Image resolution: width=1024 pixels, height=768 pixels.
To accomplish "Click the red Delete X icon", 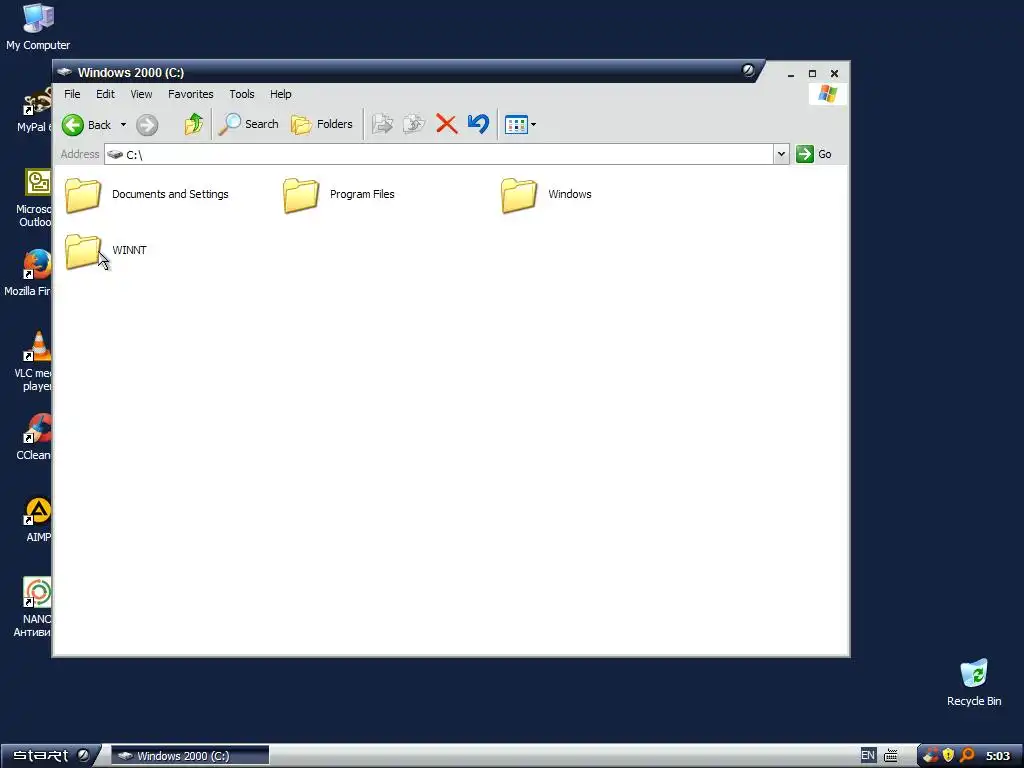I will (446, 124).
